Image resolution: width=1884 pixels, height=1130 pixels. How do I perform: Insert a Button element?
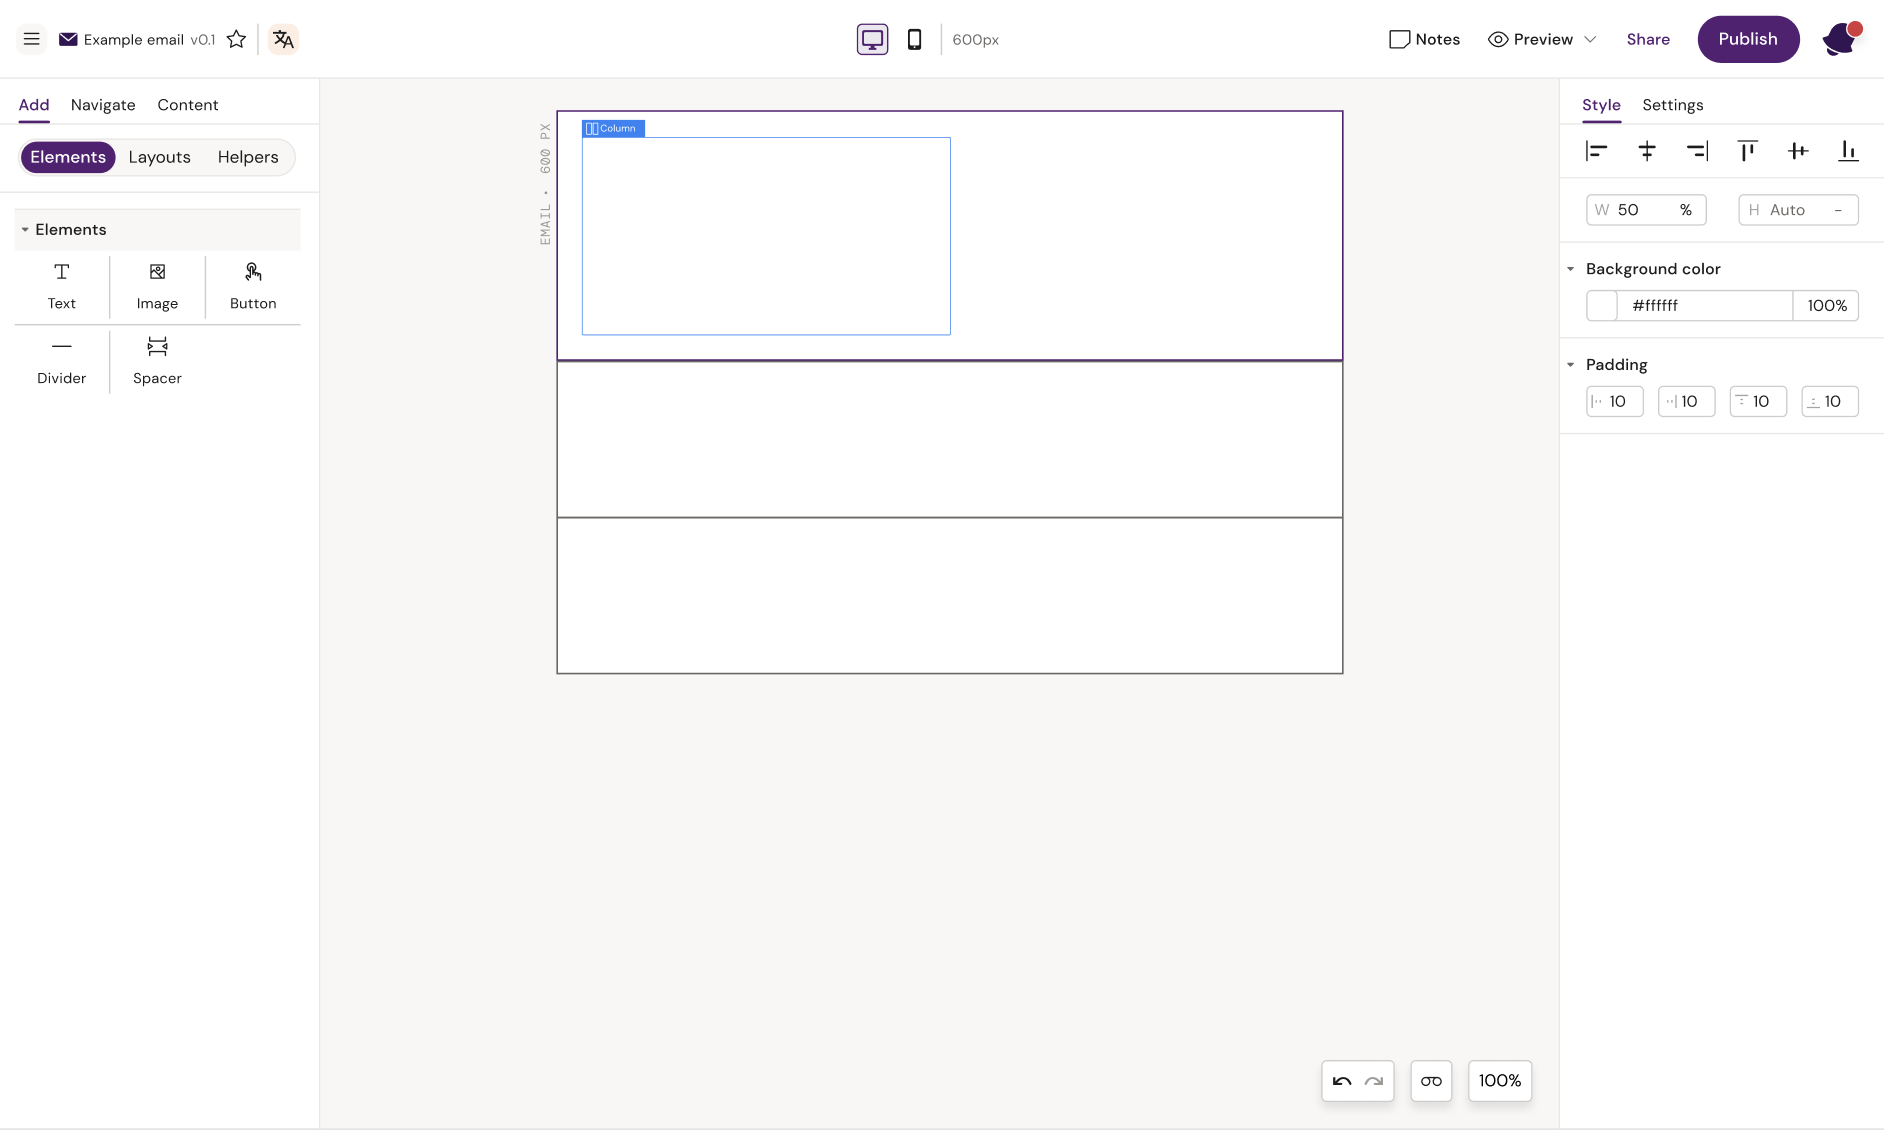(x=252, y=287)
